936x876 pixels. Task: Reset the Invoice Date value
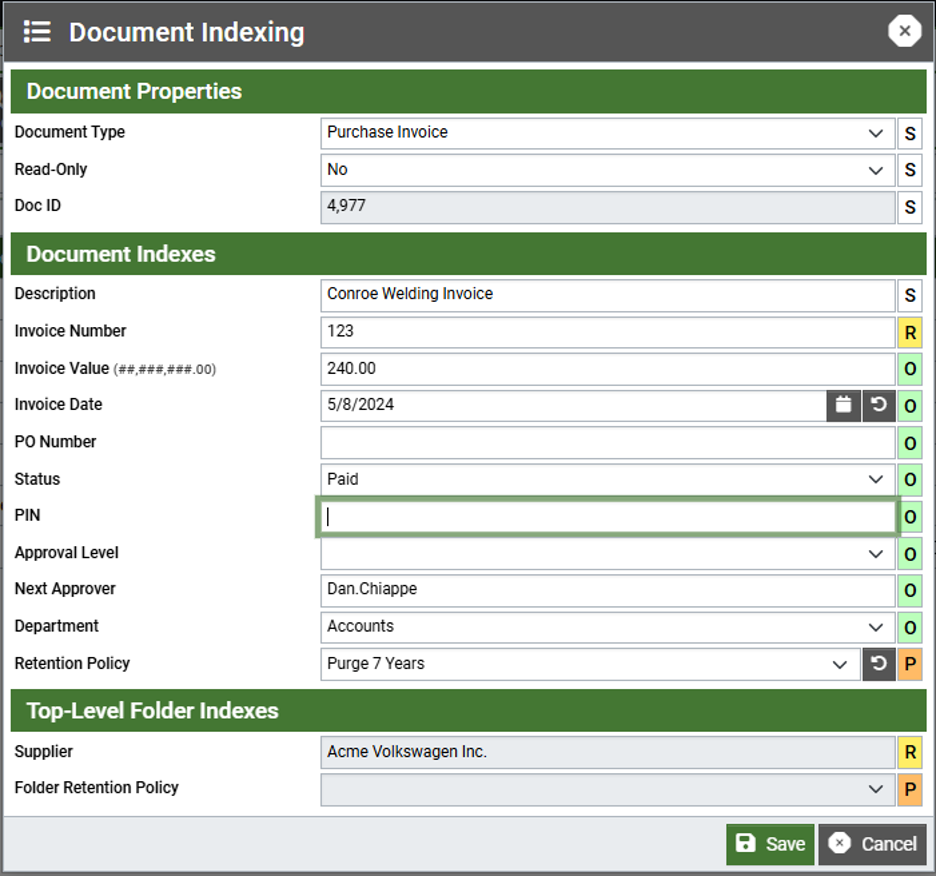pos(879,405)
